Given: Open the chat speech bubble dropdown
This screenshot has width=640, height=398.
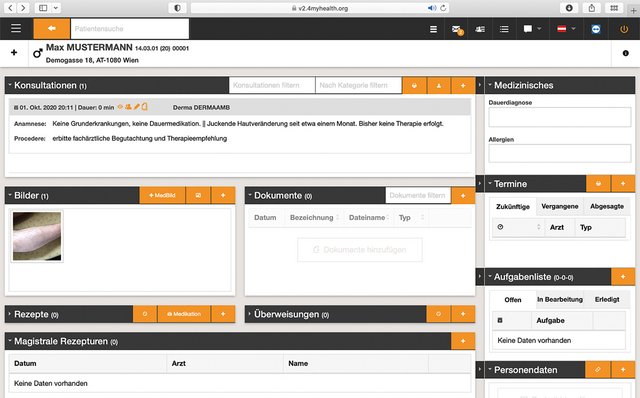Looking at the screenshot, I should (532, 29).
